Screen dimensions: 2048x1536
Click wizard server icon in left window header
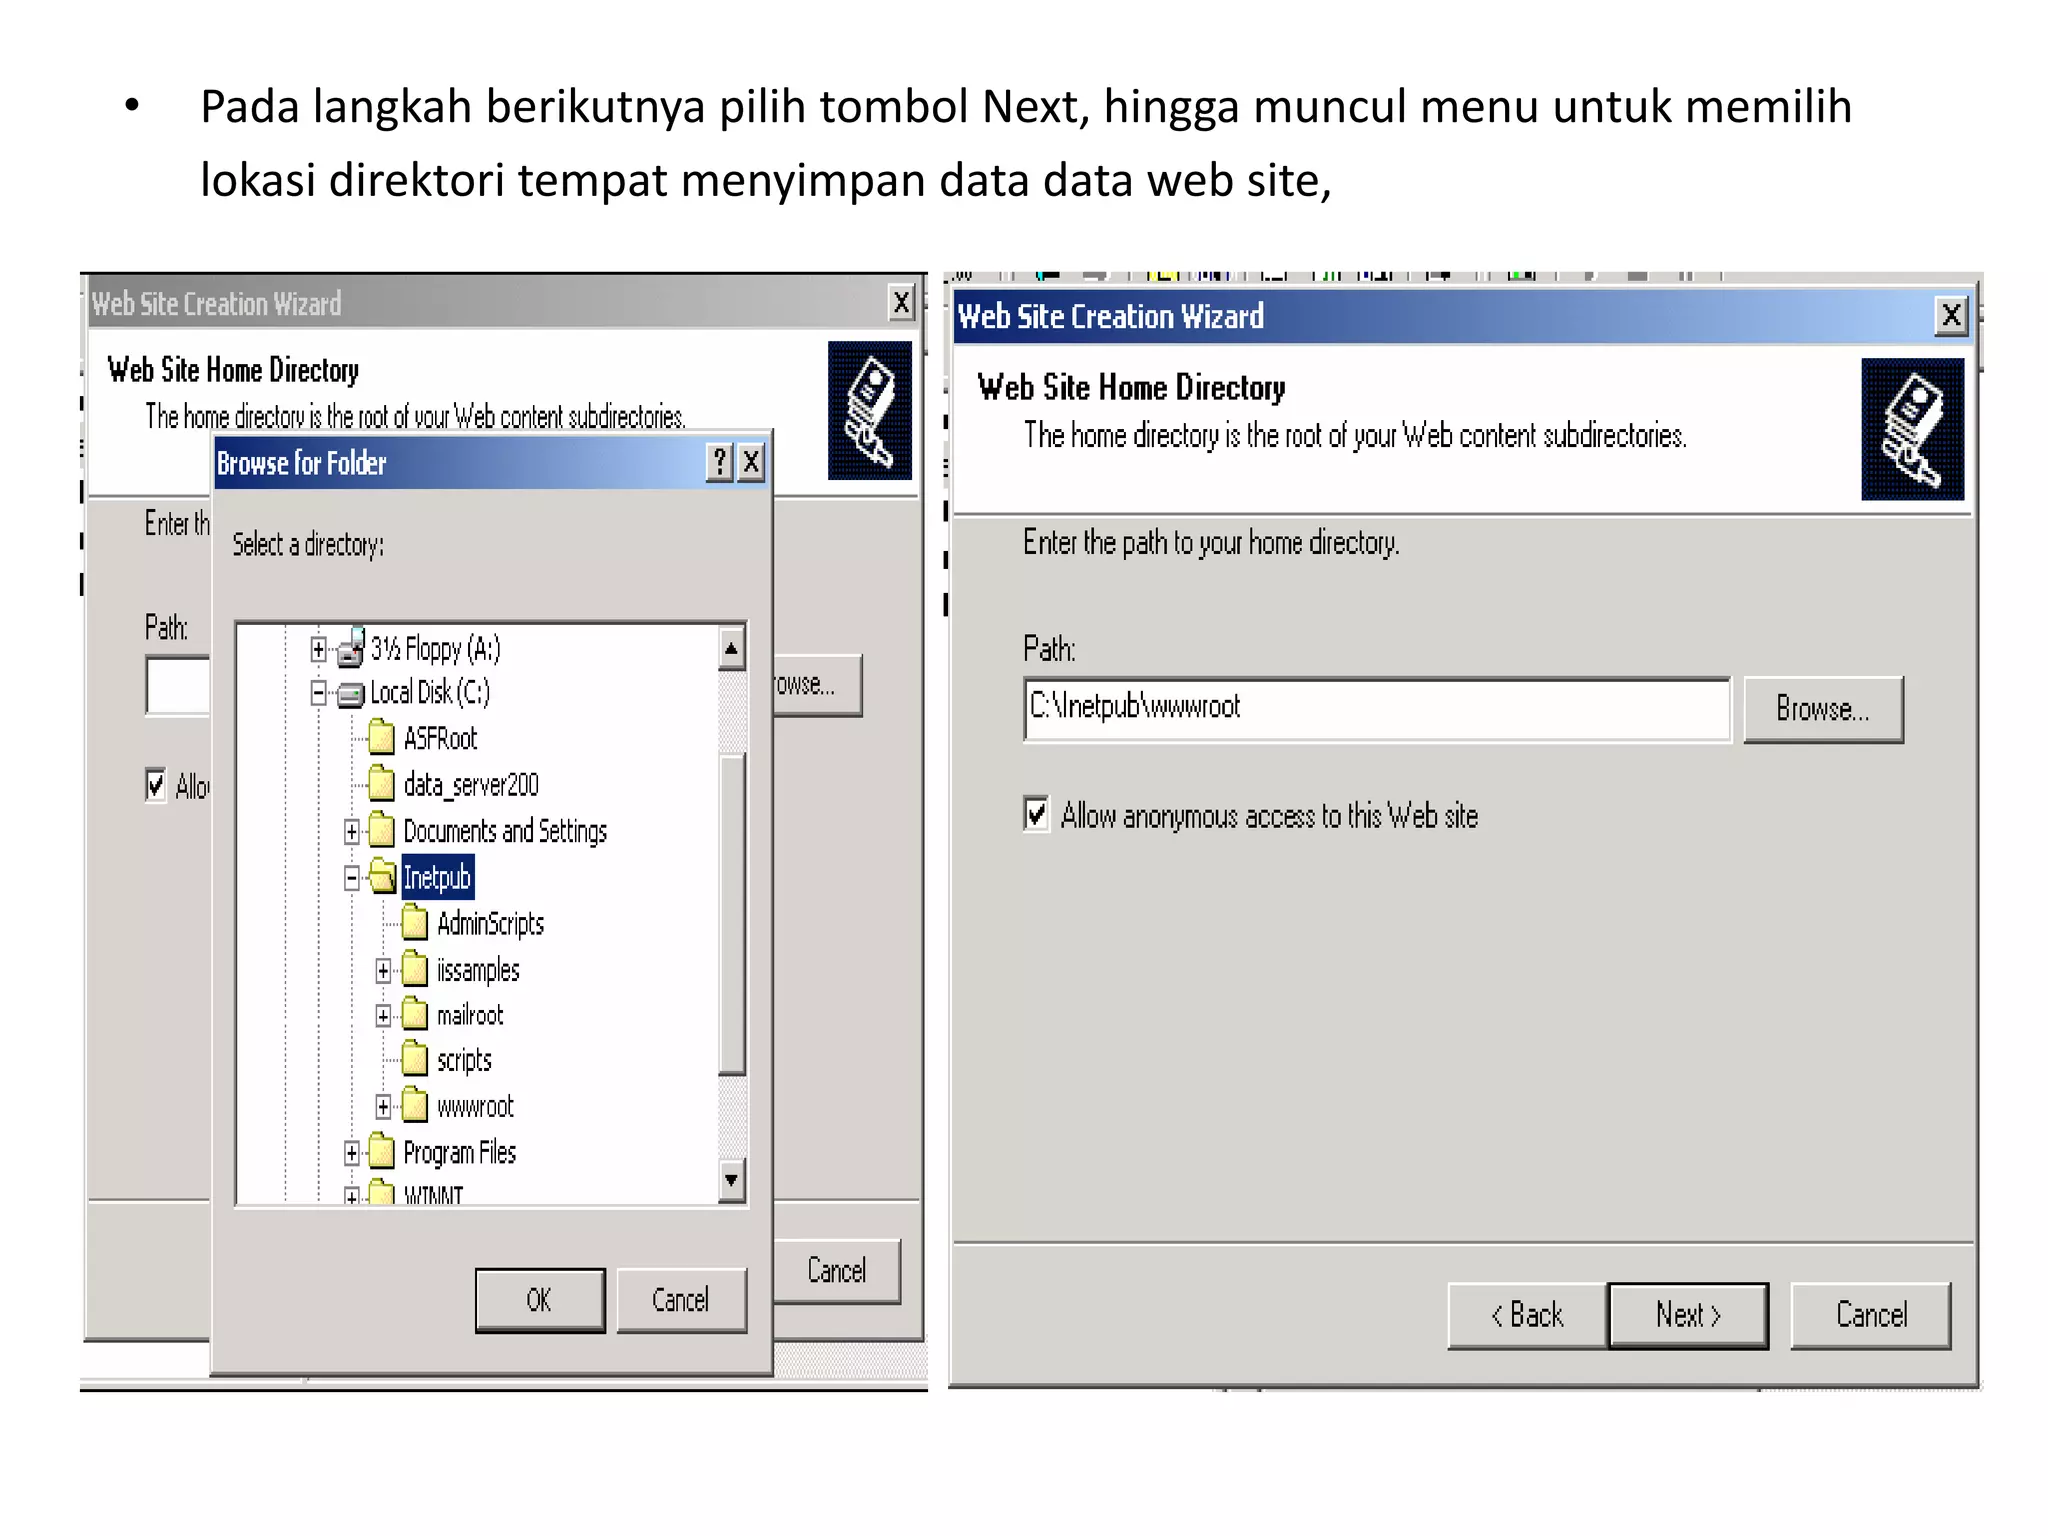point(869,411)
